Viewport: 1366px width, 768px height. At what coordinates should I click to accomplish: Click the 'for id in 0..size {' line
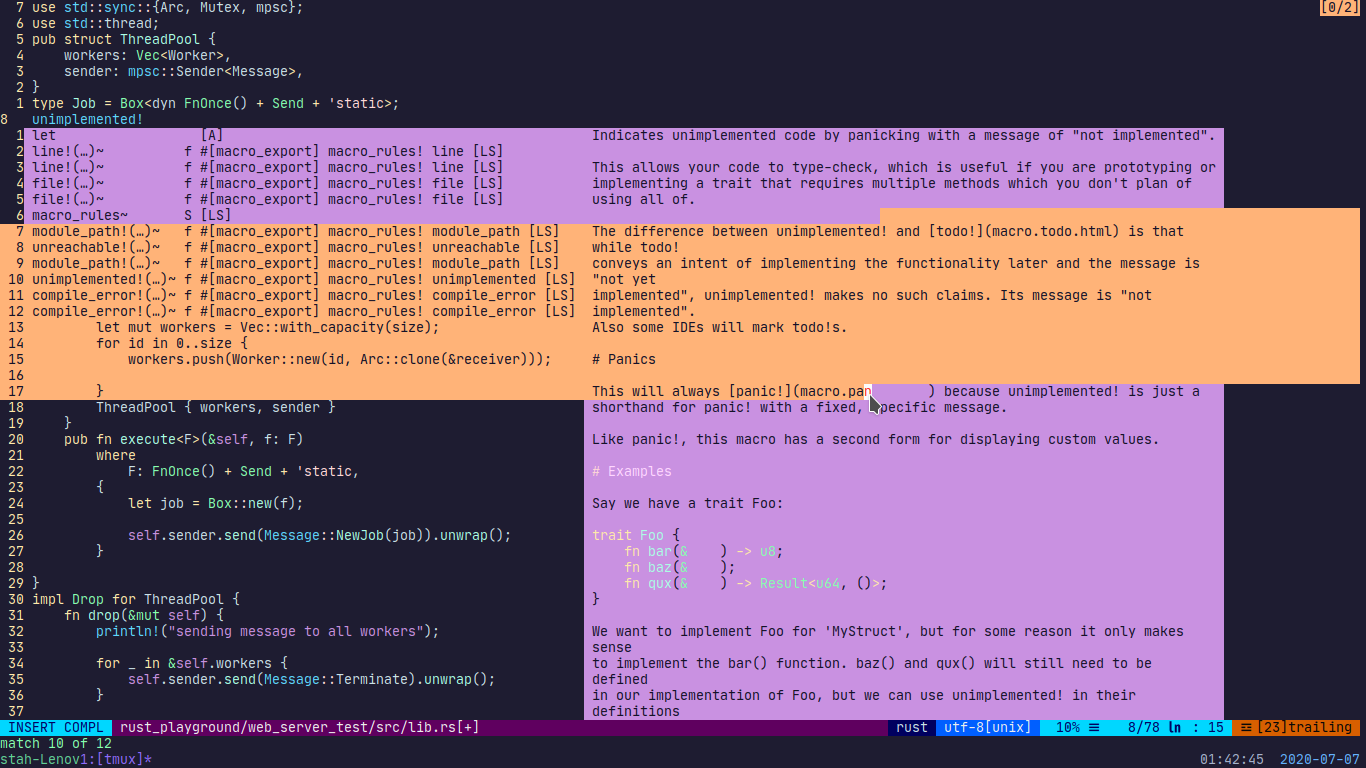point(172,343)
